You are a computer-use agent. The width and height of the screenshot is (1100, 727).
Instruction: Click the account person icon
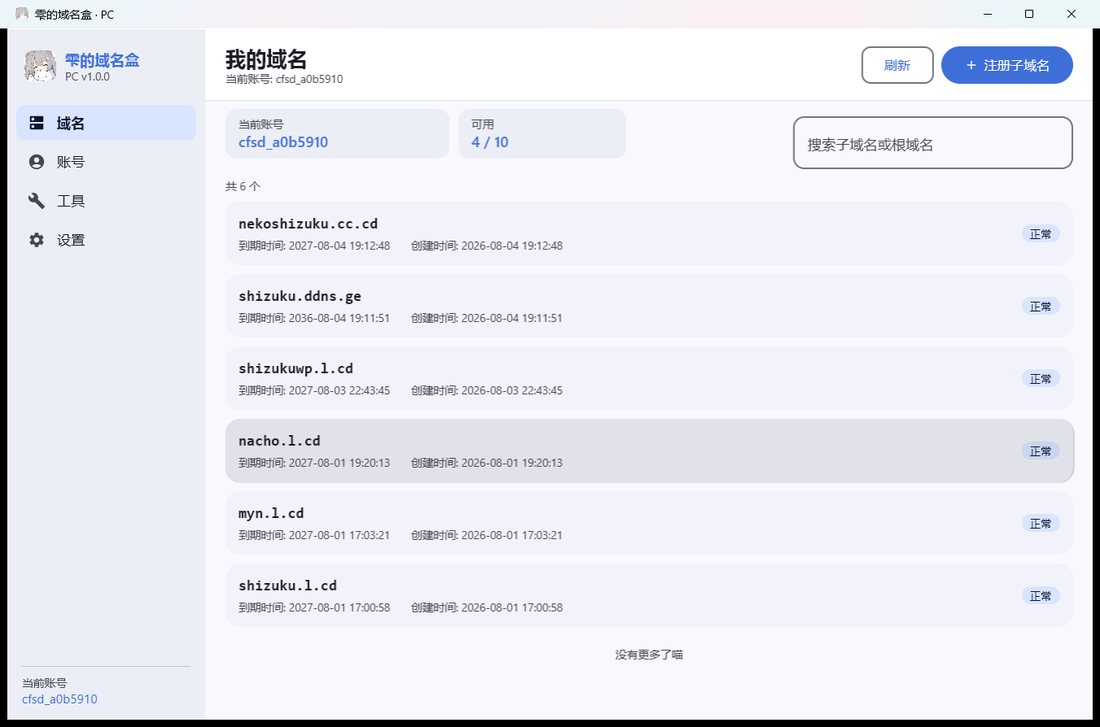click(36, 162)
